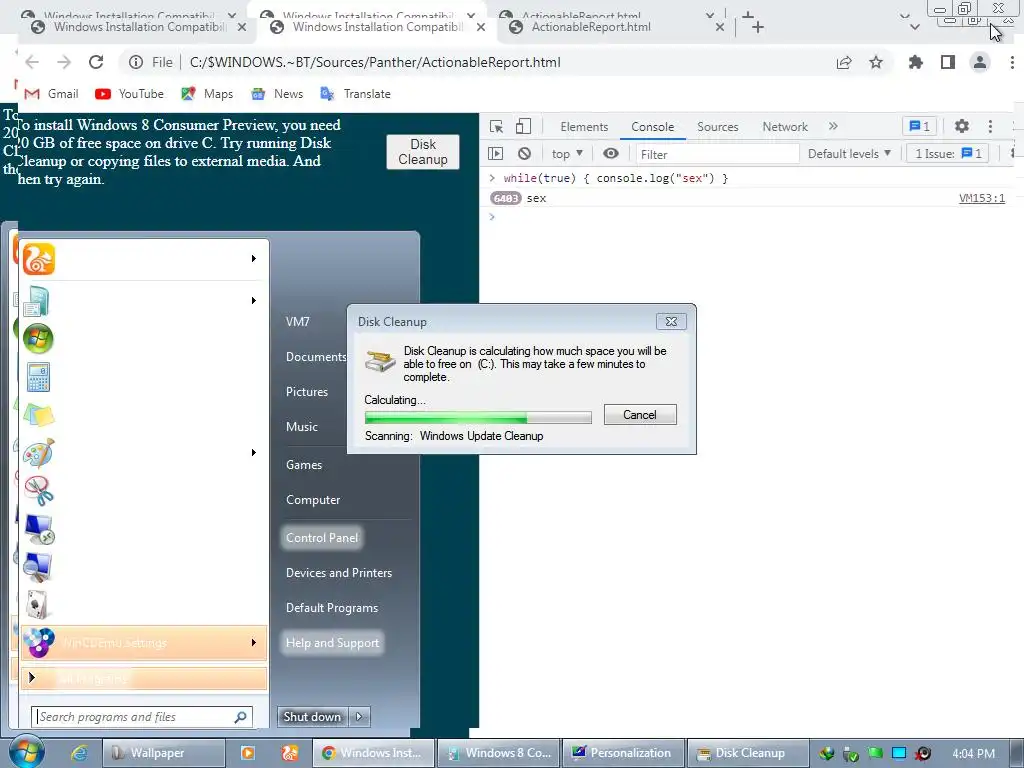
Task: Create live expression via eye icon
Action: pos(611,153)
